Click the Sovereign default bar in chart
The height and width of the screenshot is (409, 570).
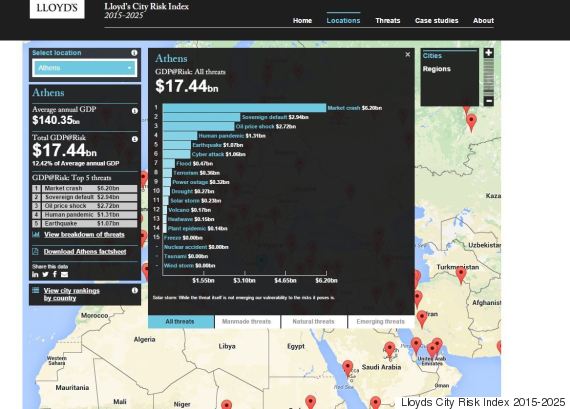[201, 117]
